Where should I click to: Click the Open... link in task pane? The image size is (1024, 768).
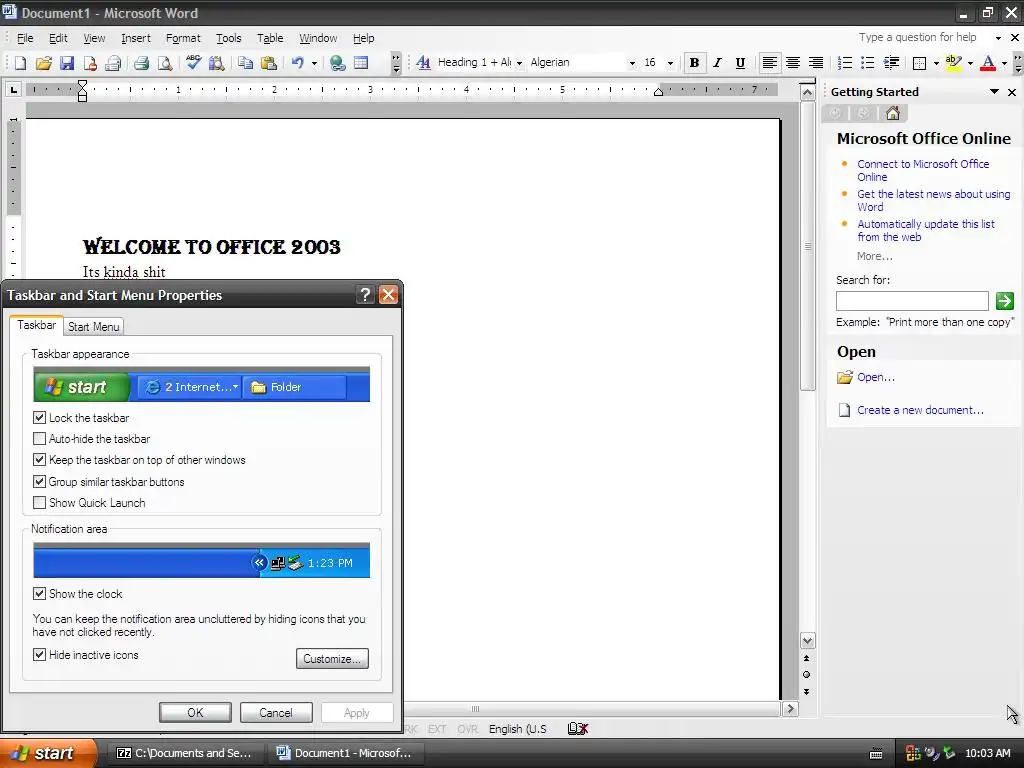point(876,377)
